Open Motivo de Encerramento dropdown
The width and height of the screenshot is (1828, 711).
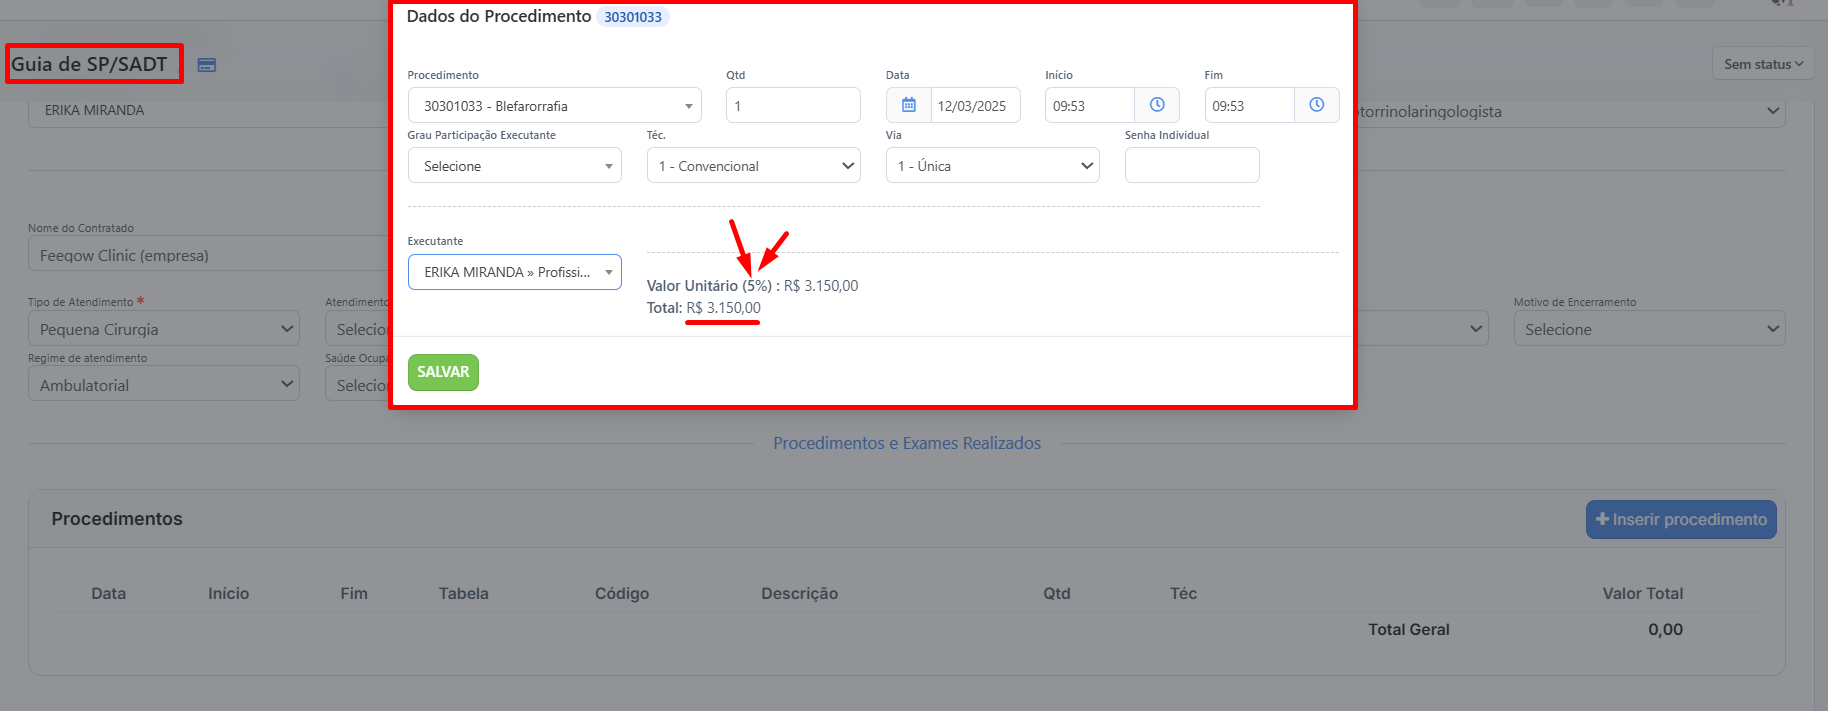click(1650, 329)
